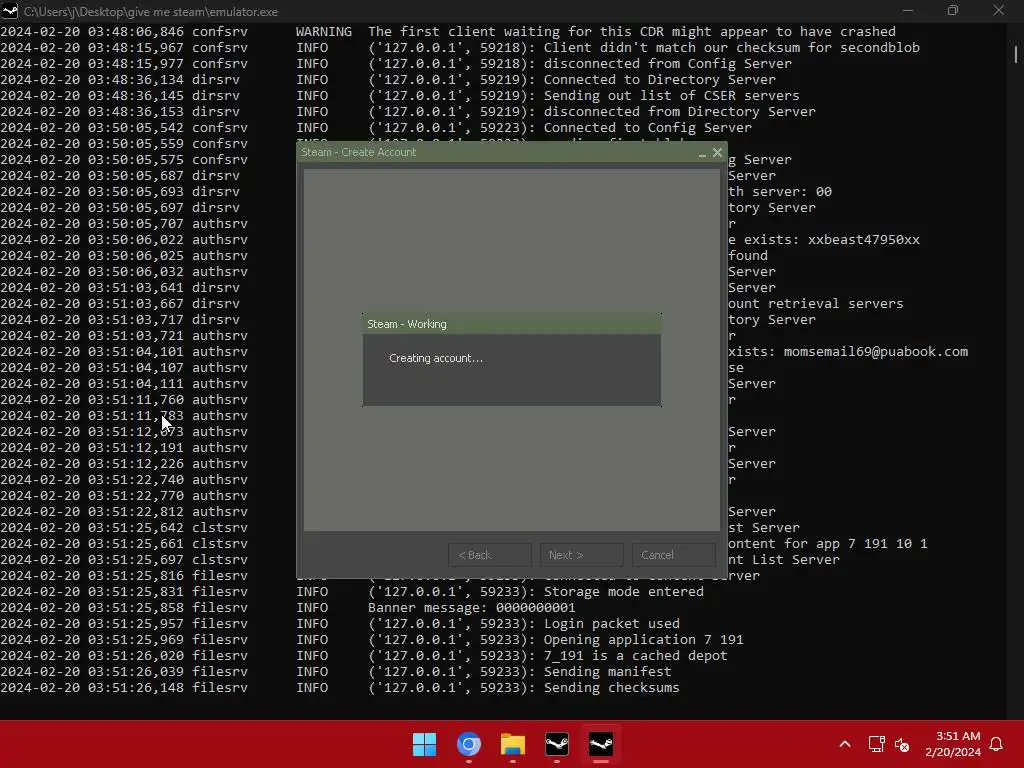Click the emulator.exe title bar icon
The height and width of the screenshot is (768, 1024).
[x=10, y=11]
